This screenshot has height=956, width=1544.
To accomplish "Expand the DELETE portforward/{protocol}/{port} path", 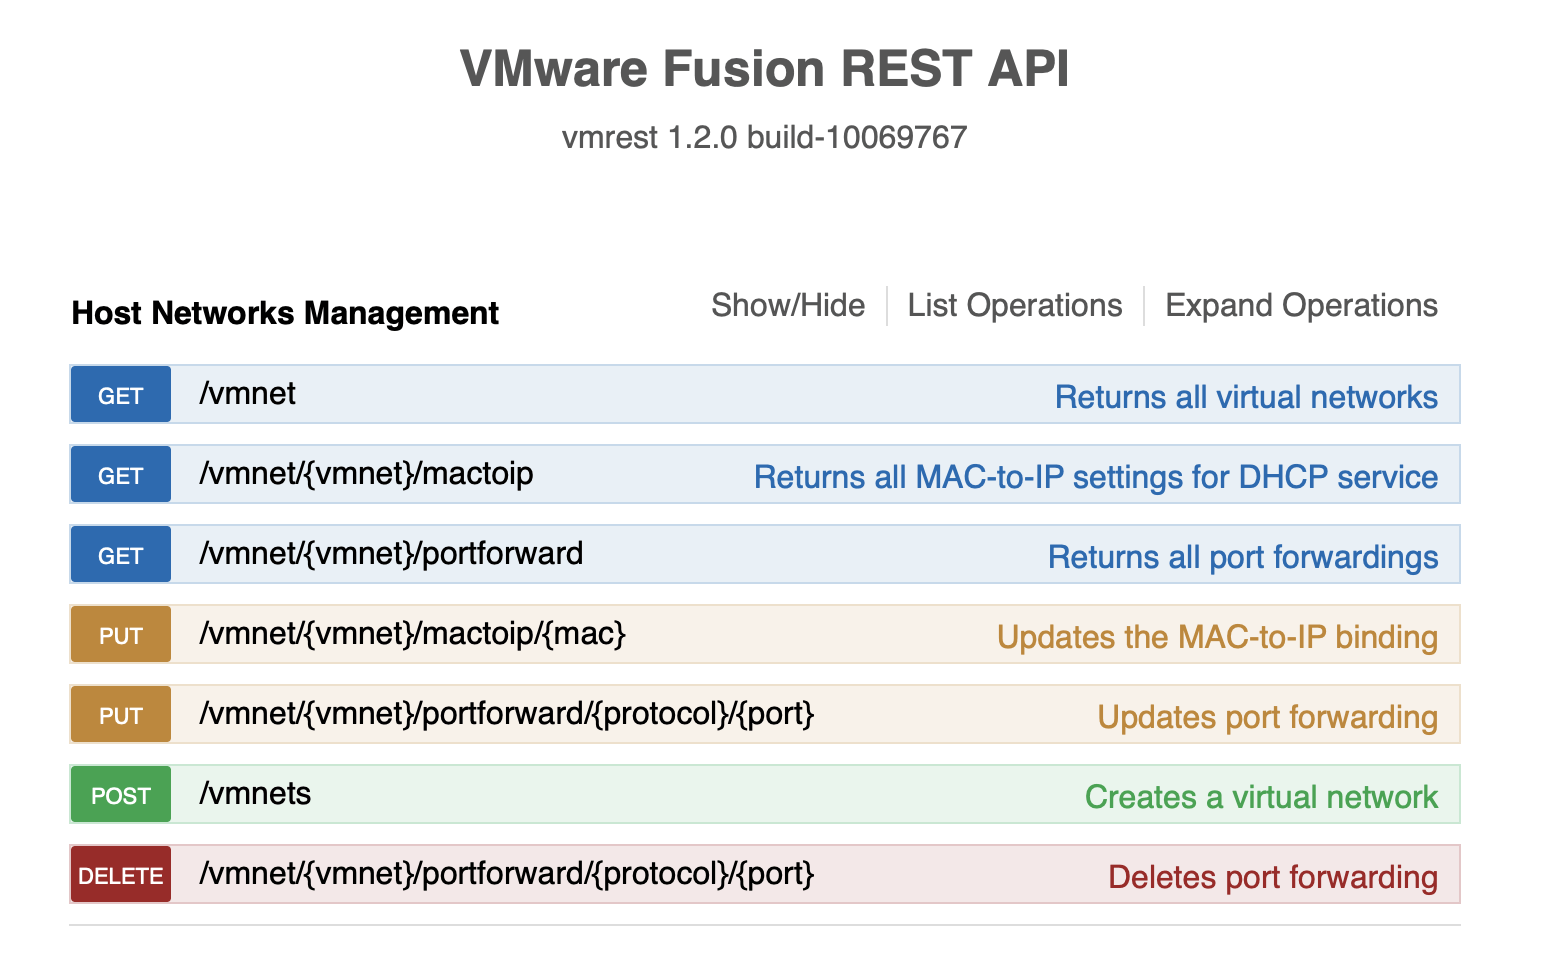I will 507,873.
